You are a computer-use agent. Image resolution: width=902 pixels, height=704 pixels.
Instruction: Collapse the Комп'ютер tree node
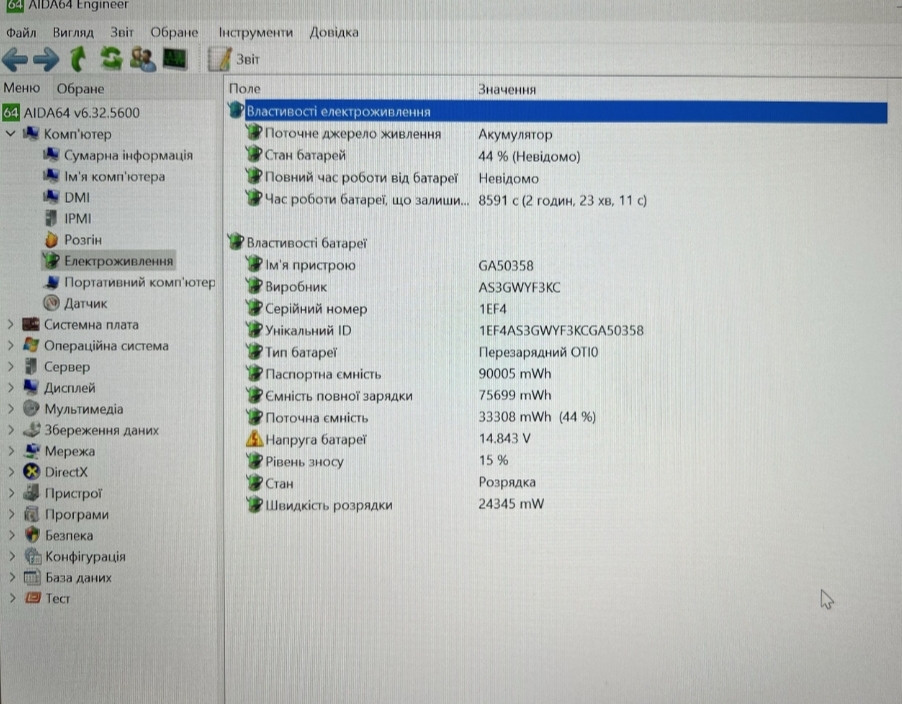(x=10, y=134)
